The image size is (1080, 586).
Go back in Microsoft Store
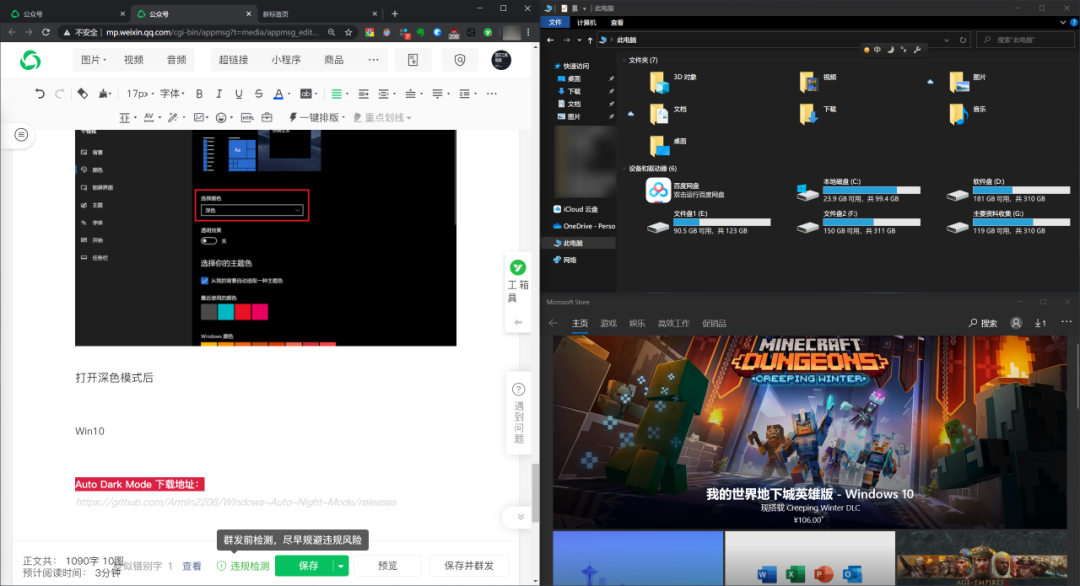[x=553, y=323]
